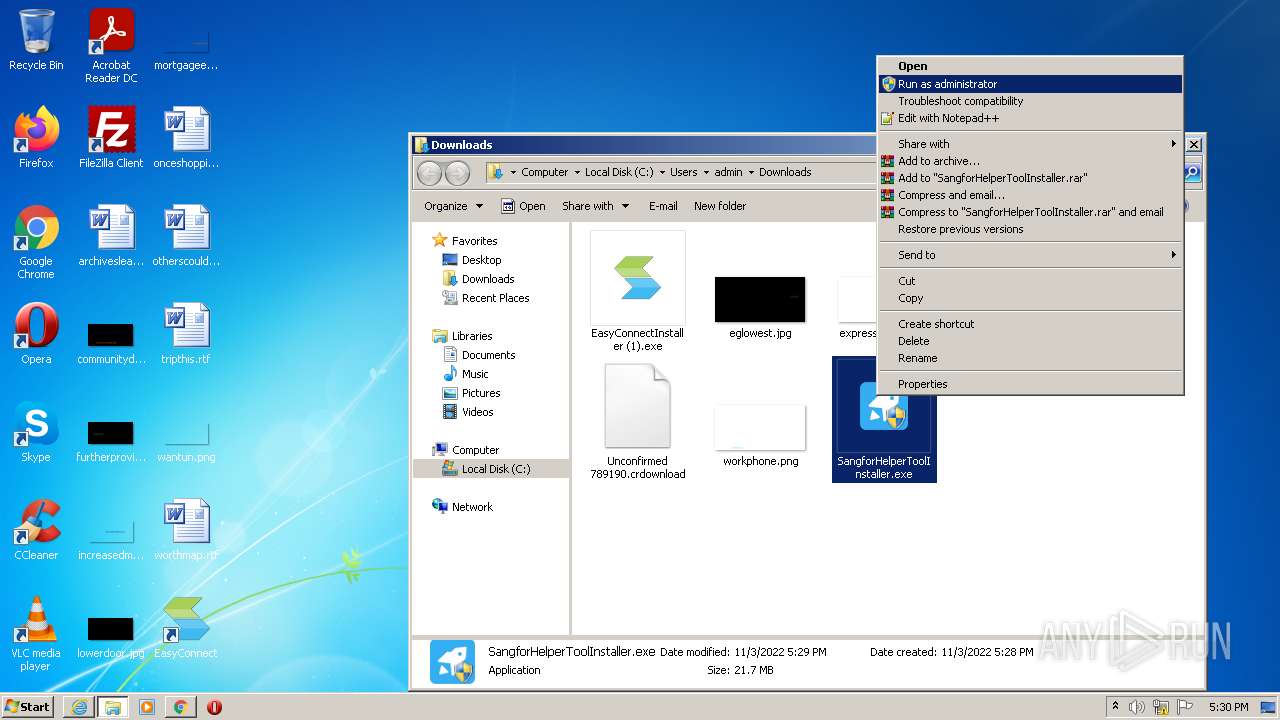
Task: Choose Edit with Notepad++
Action: [1030, 118]
